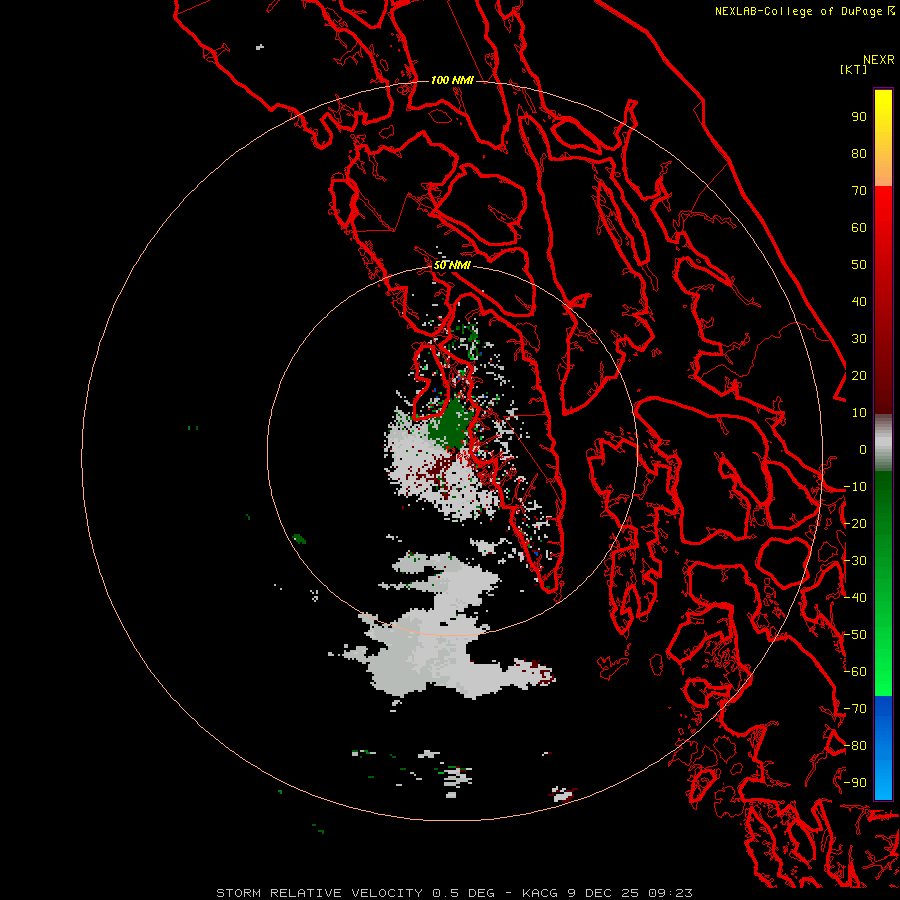Click the -50 knot scale value

click(855, 635)
